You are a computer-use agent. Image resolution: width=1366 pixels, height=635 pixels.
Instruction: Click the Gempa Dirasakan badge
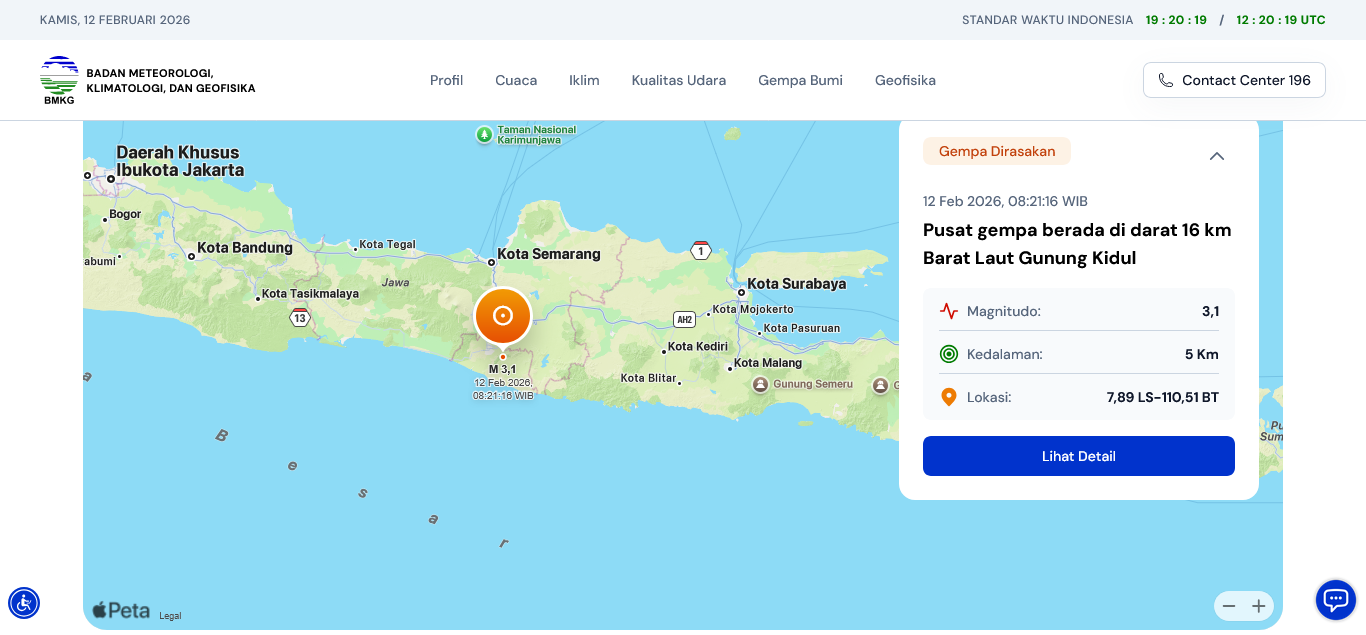click(996, 151)
